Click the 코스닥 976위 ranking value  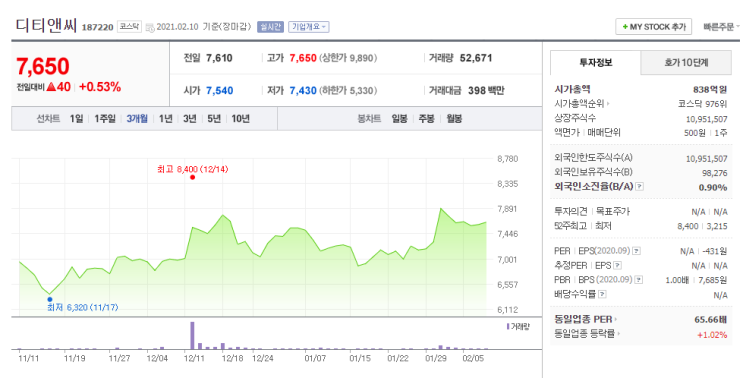[x=702, y=103]
